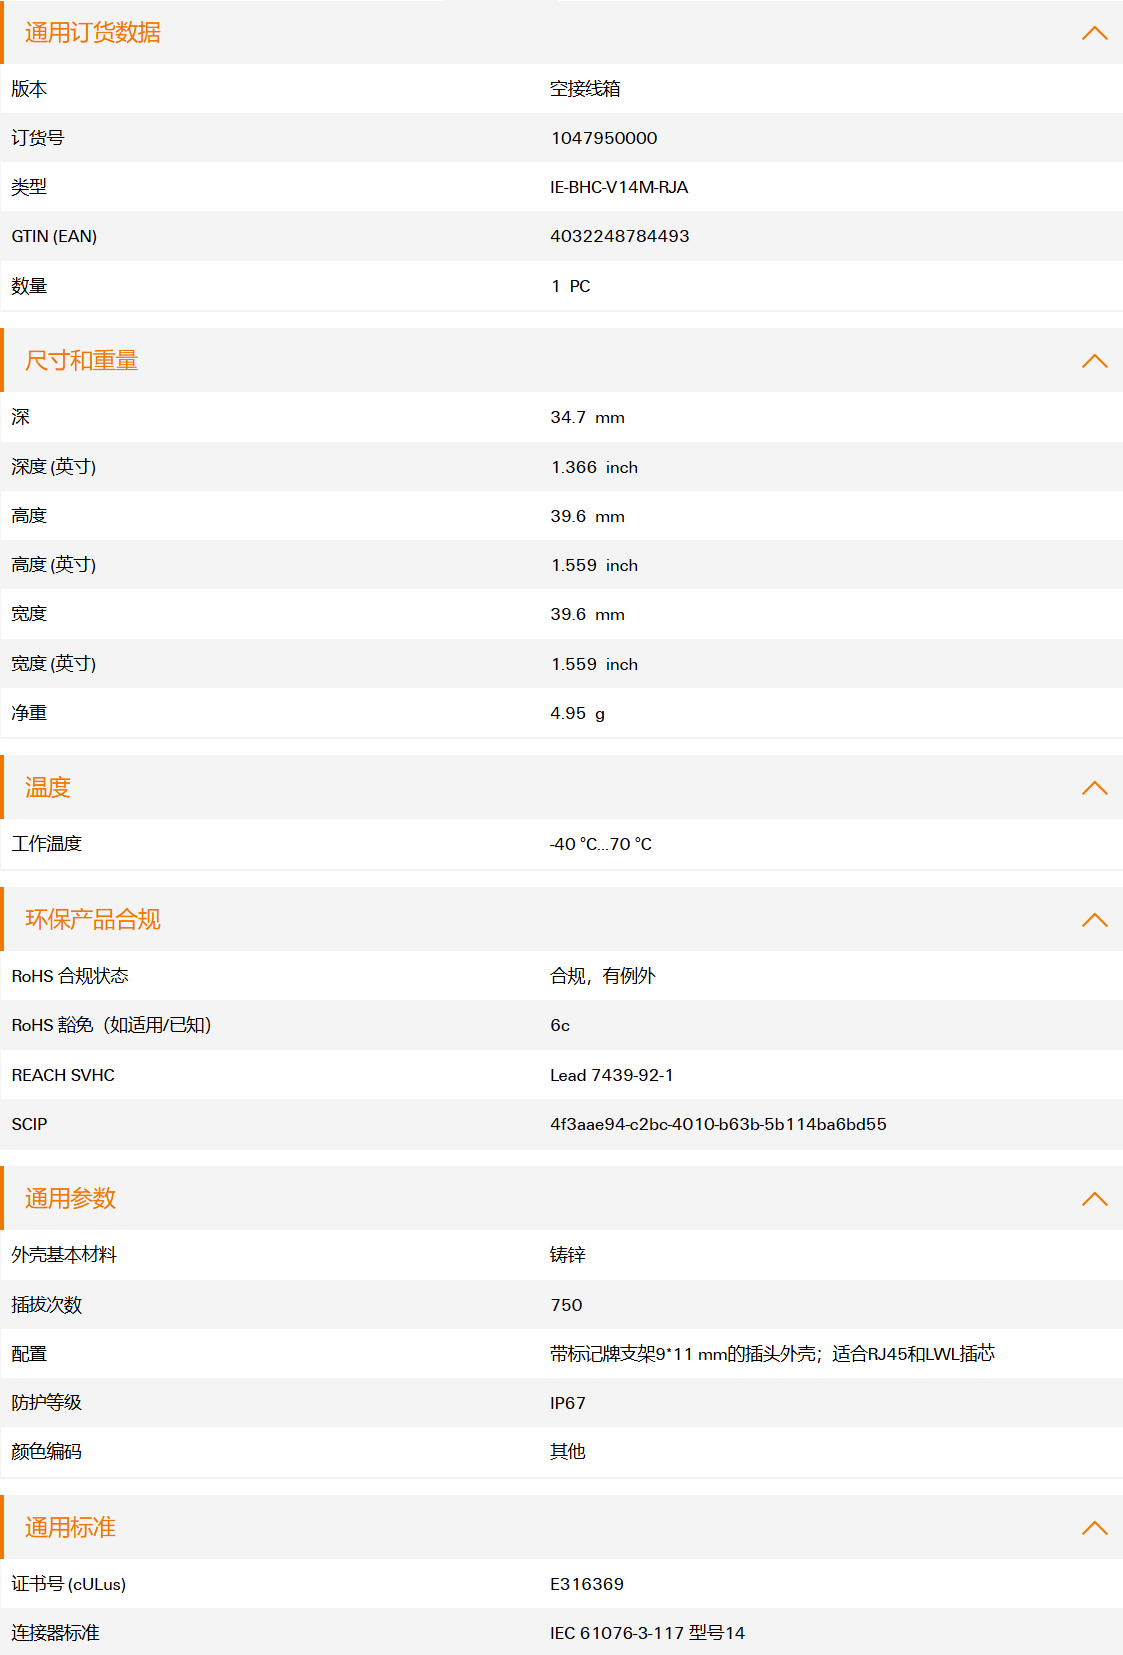Click the 通用参数 header title
The width and height of the screenshot is (1123, 1655).
tap(71, 1199)
